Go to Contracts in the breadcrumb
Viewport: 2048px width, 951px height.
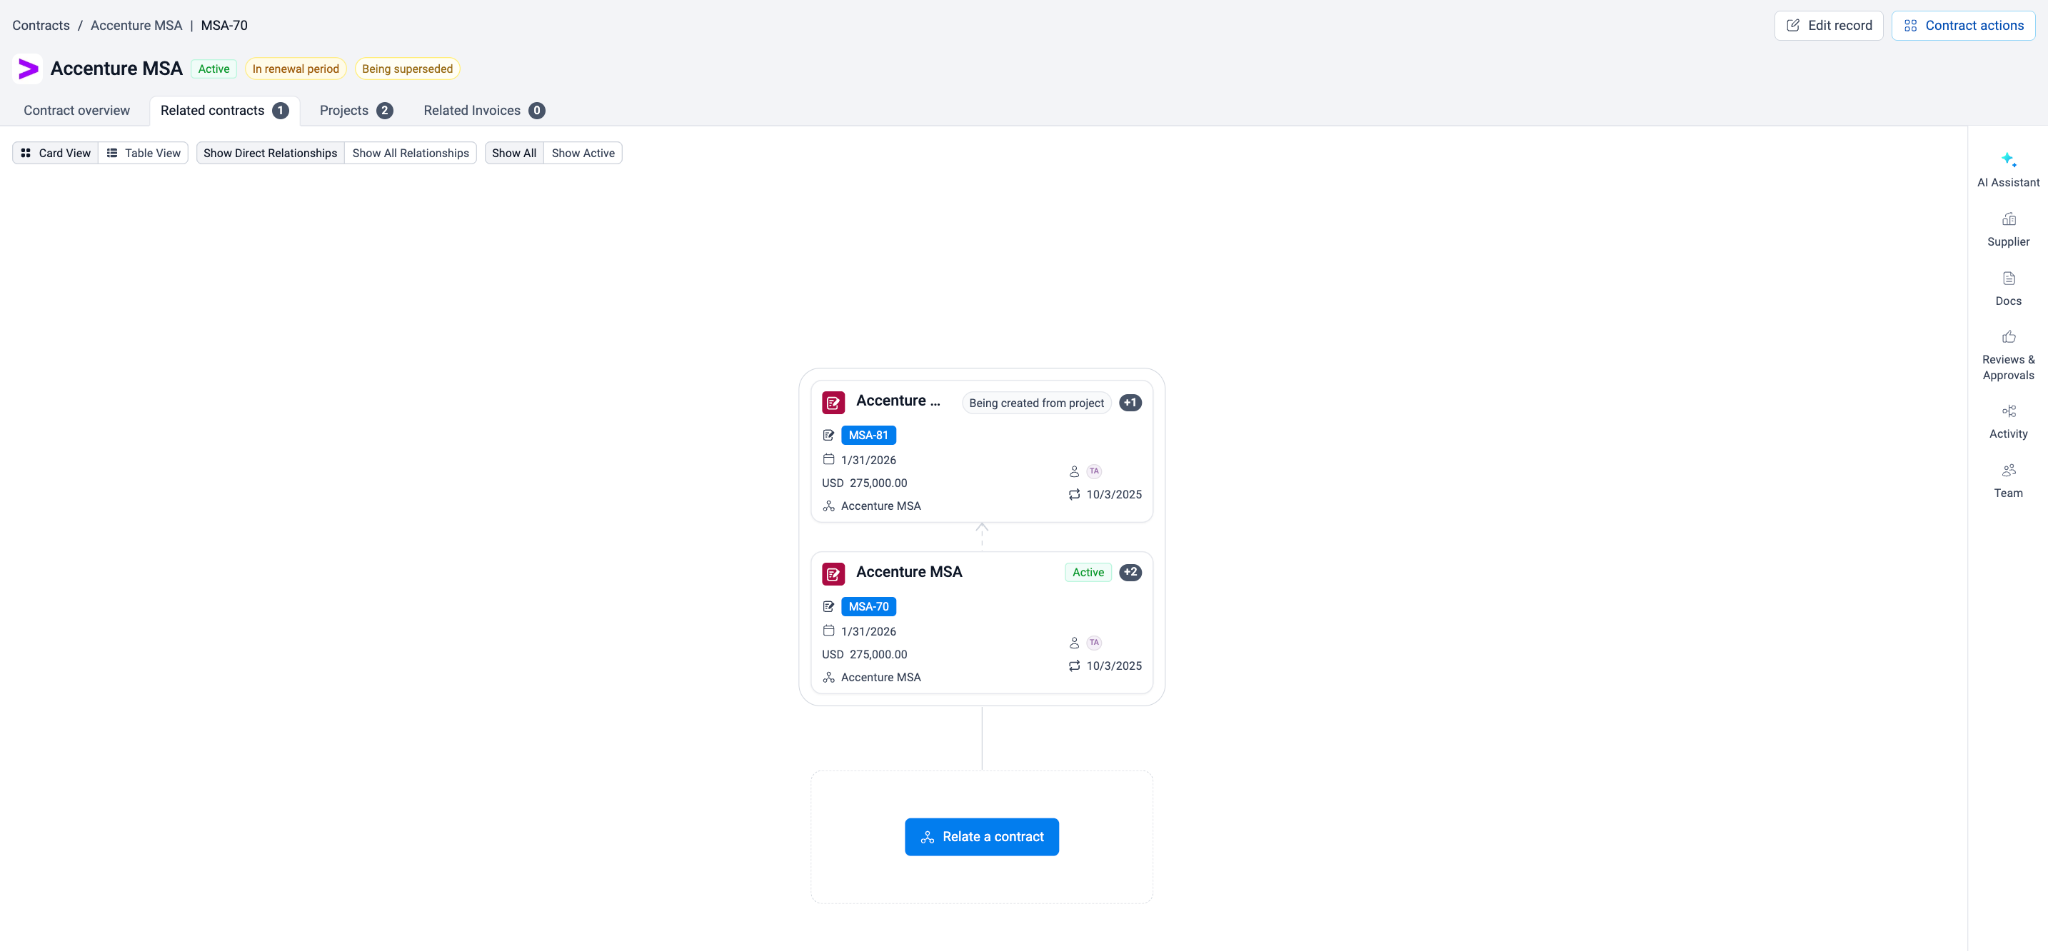tap(41, 26)
